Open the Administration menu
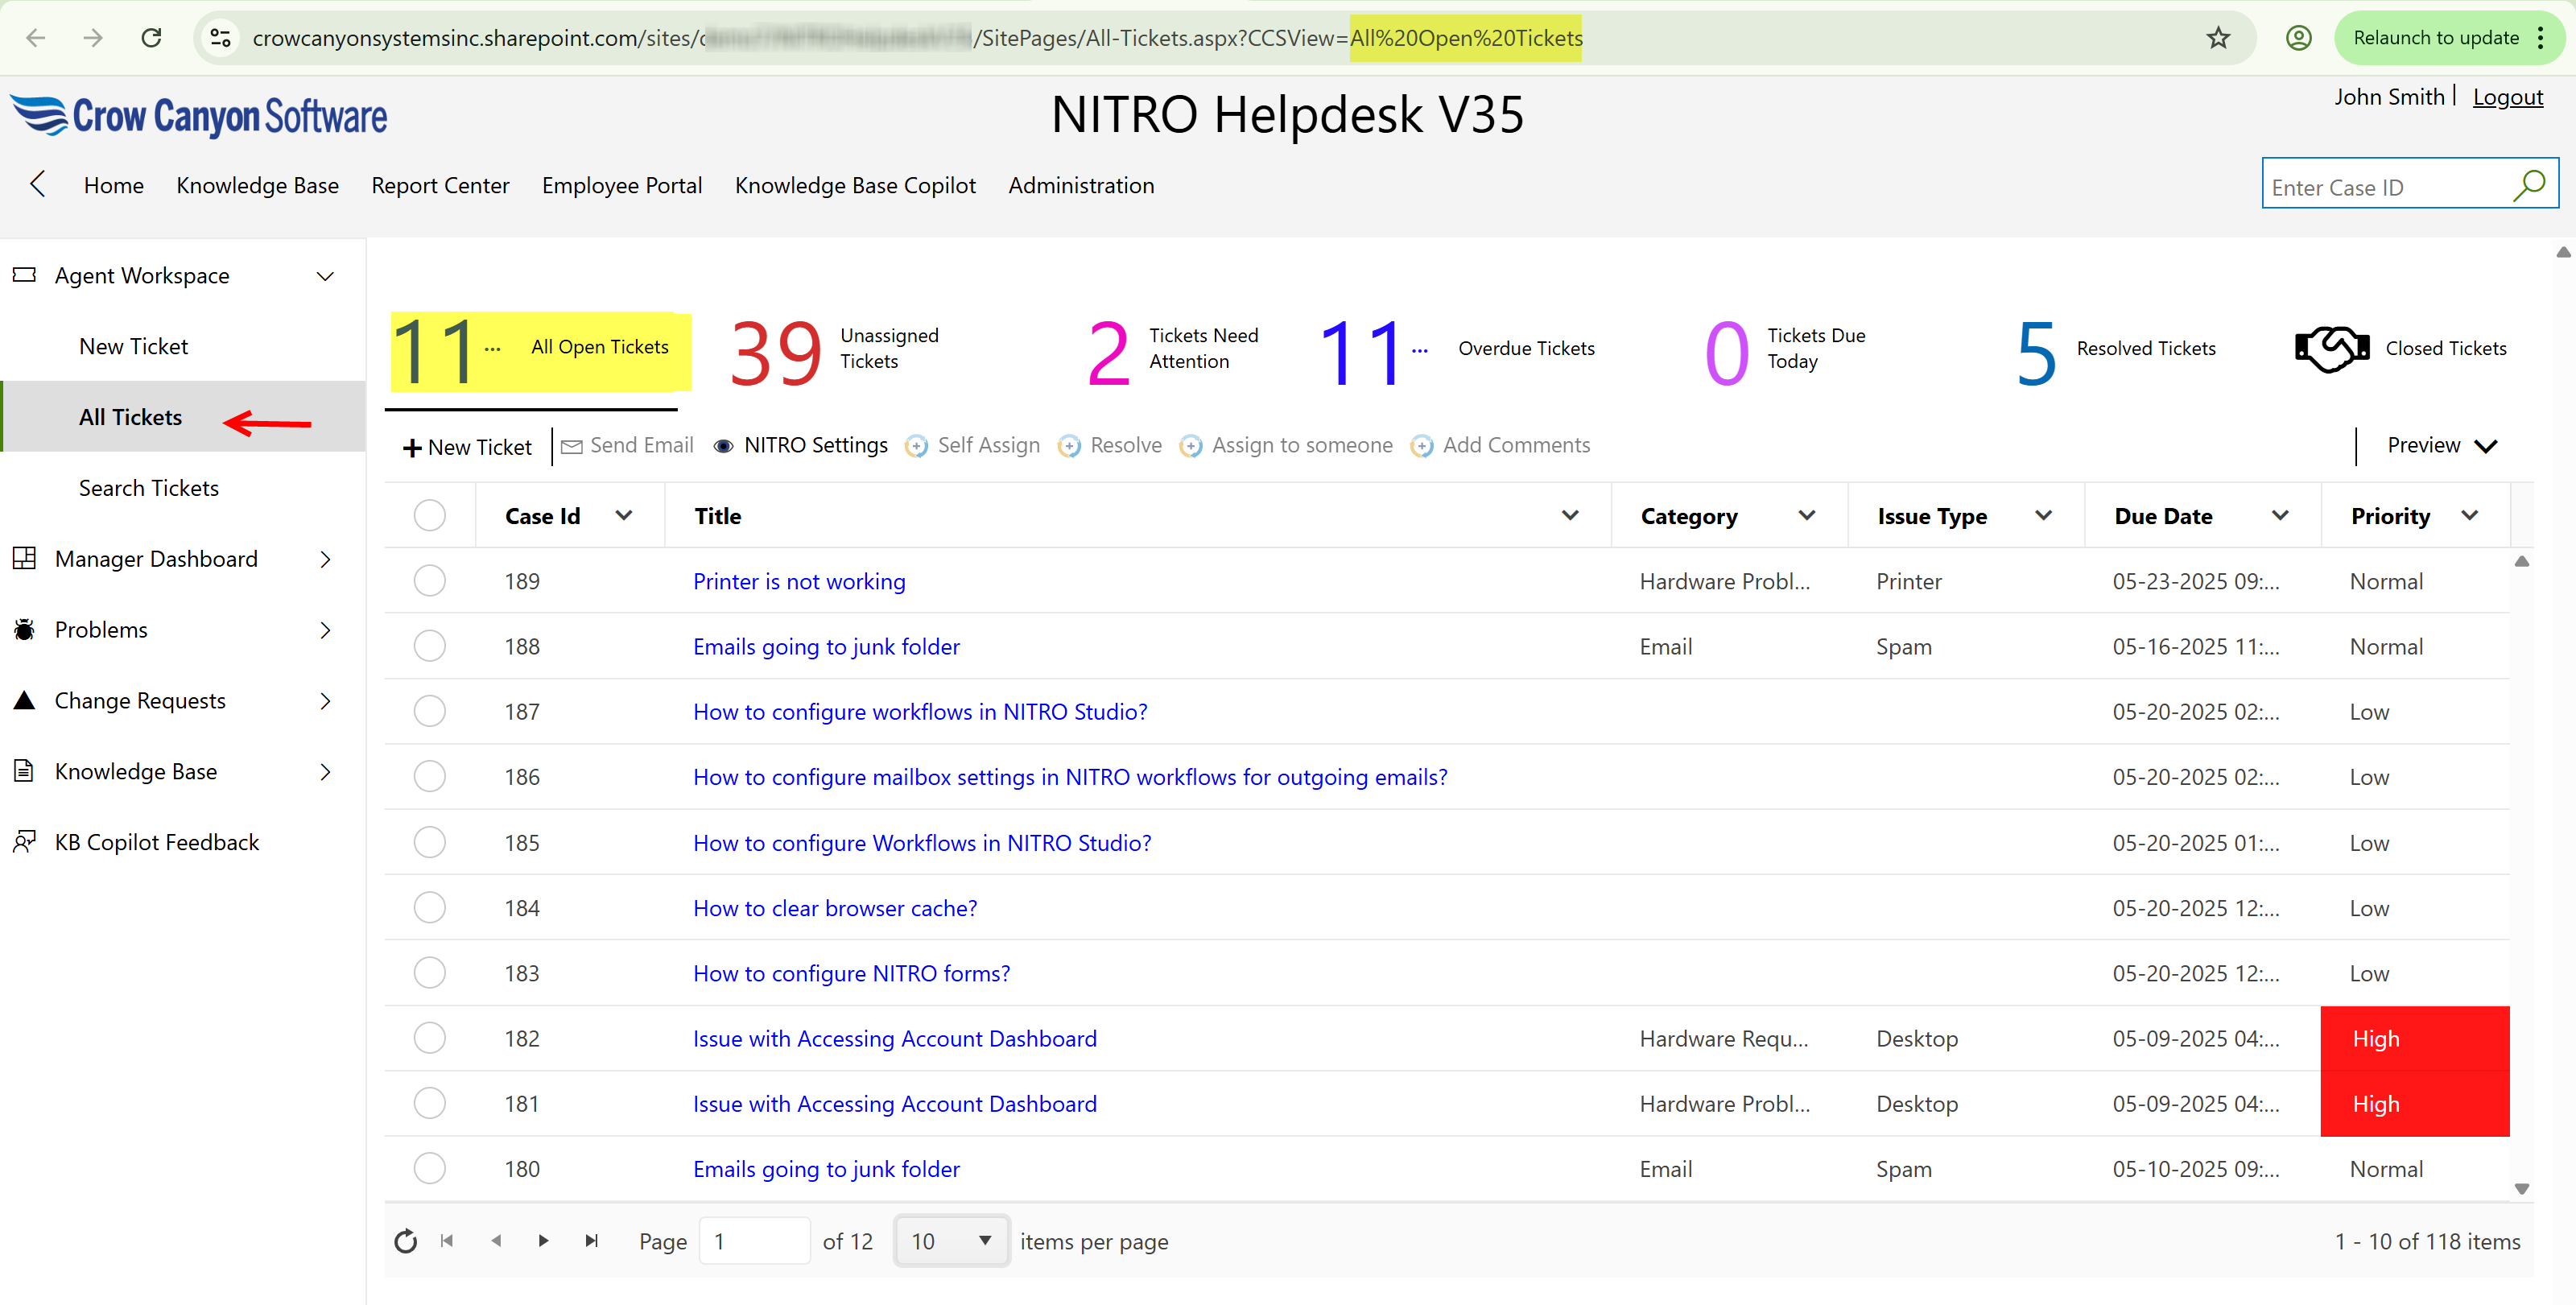This screenshot has width=2576, height=1305. click(1081, 185)
